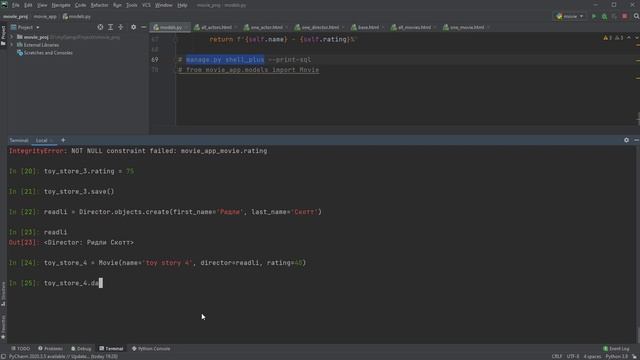
Task: Click 4 spaces indent setting
Action: point(592,357)
